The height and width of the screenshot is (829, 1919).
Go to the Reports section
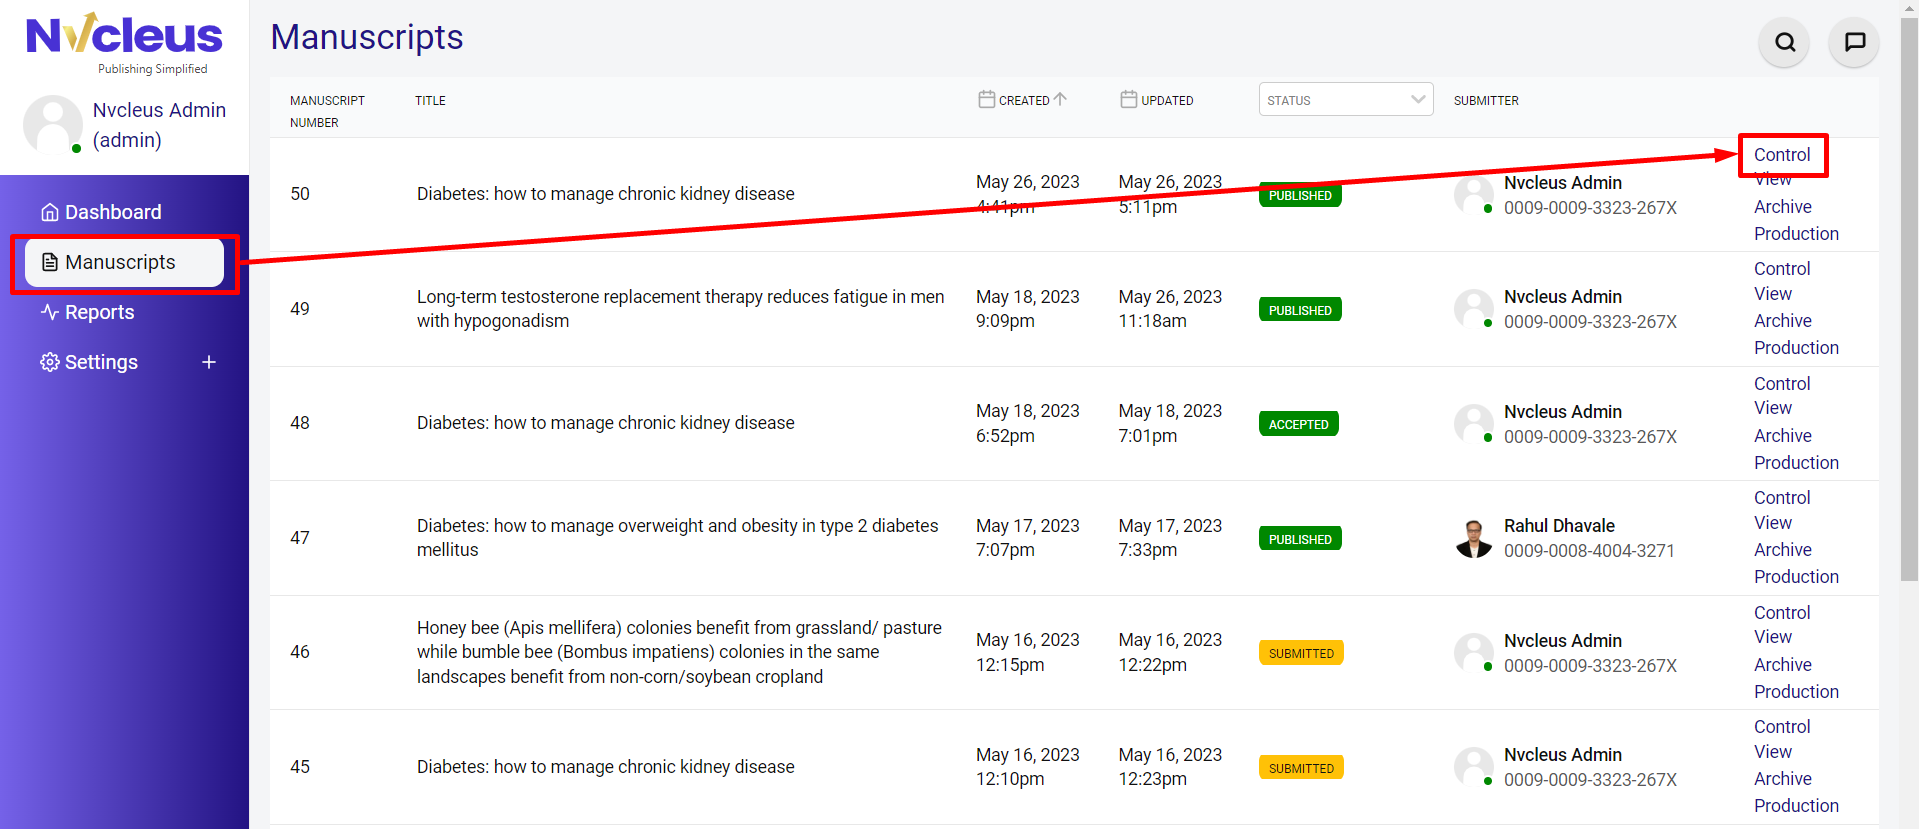click(99, 312)
